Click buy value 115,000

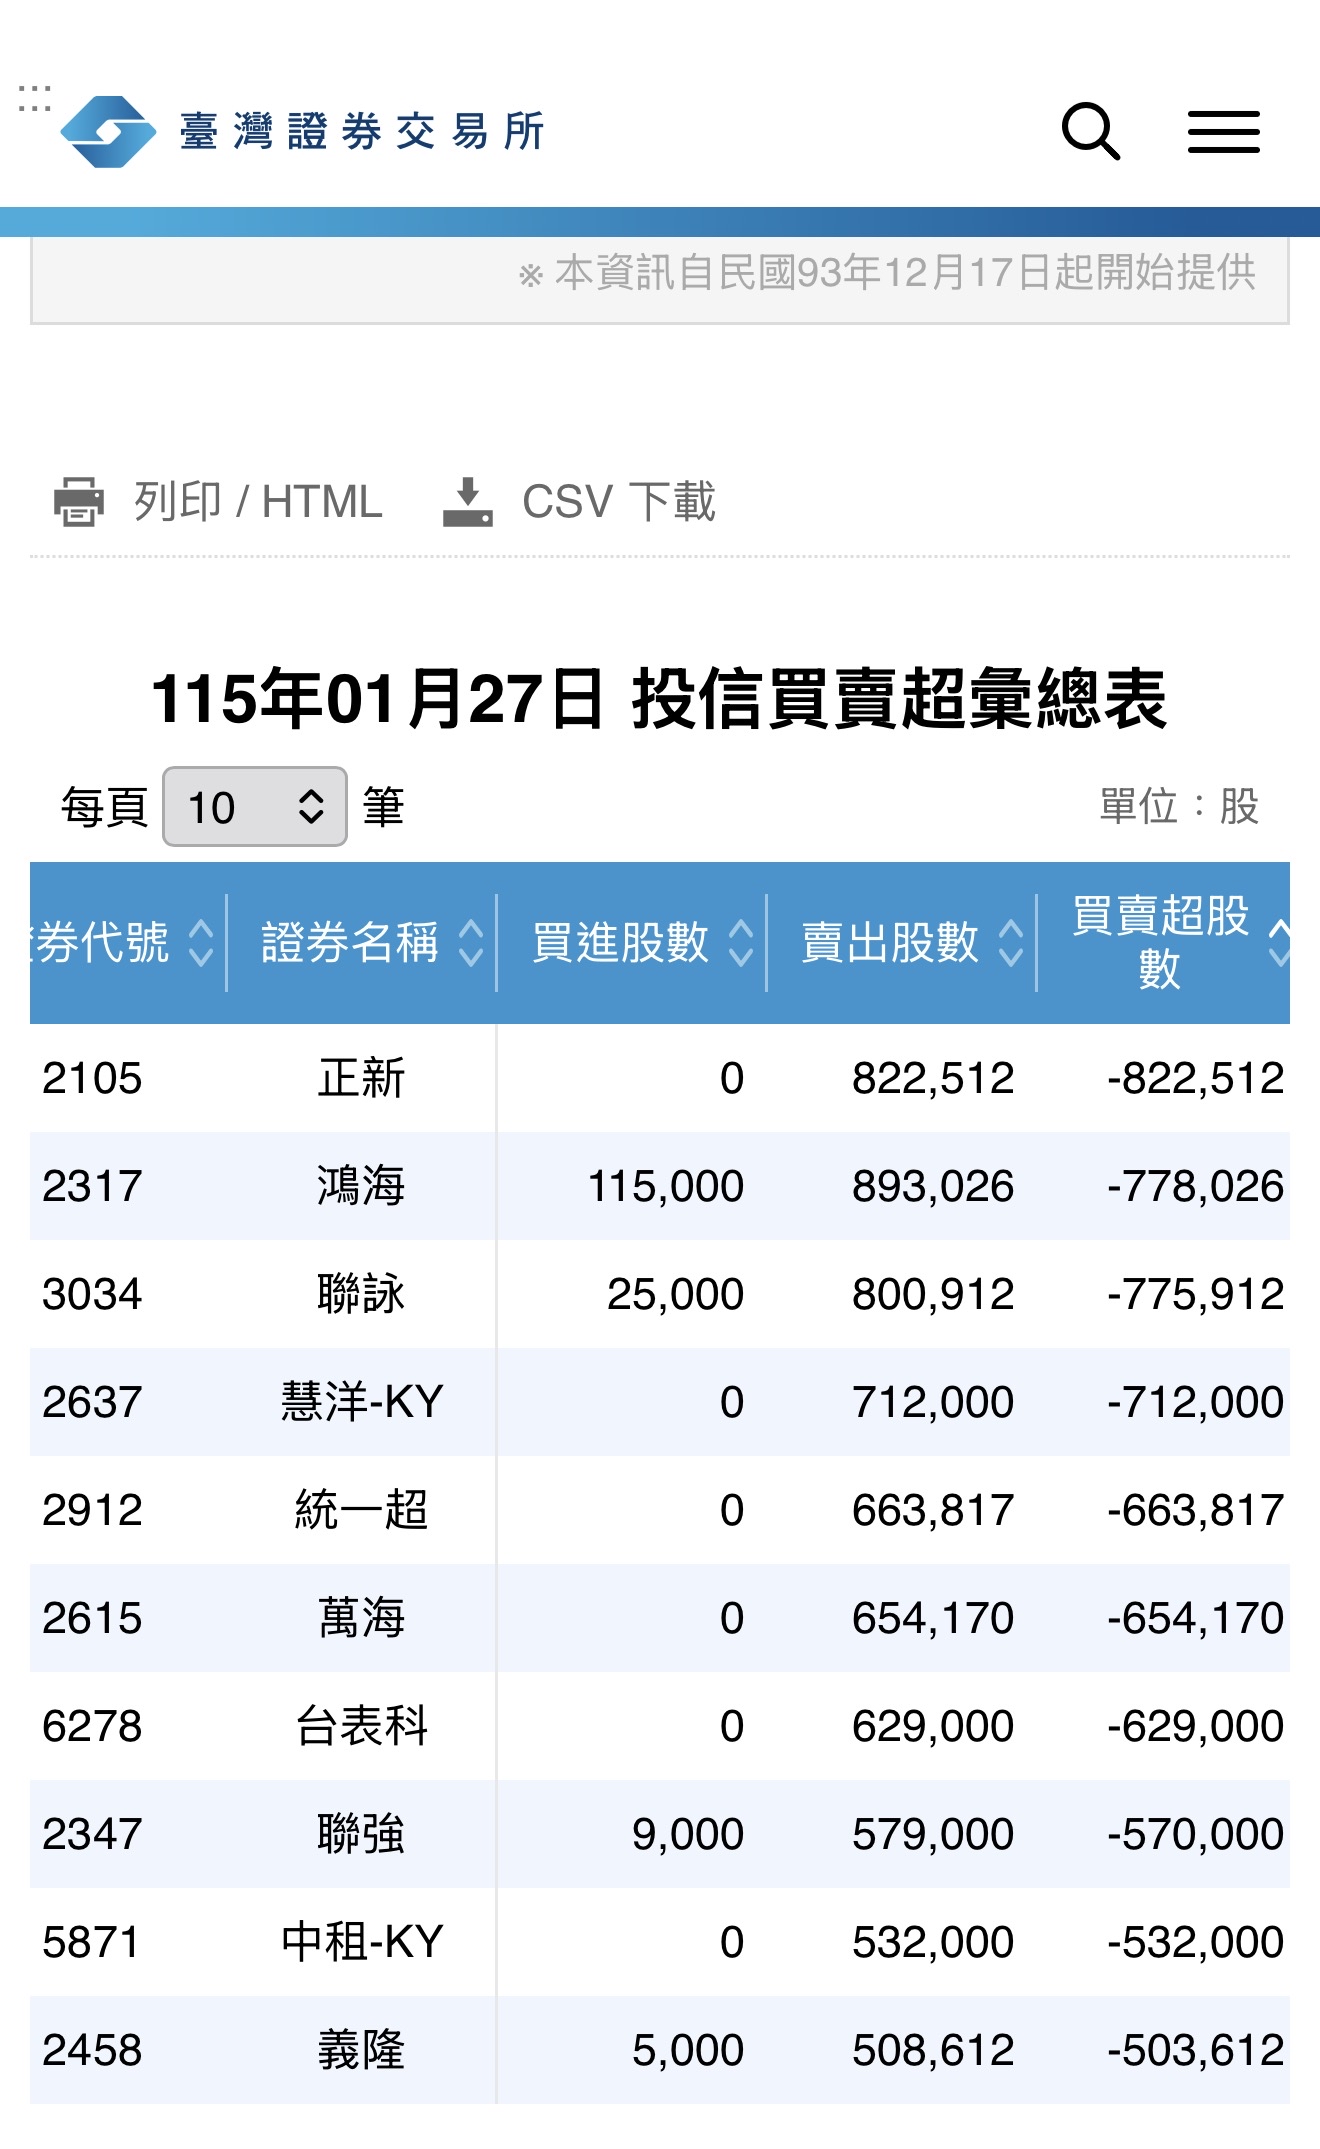coord(666,1186)
